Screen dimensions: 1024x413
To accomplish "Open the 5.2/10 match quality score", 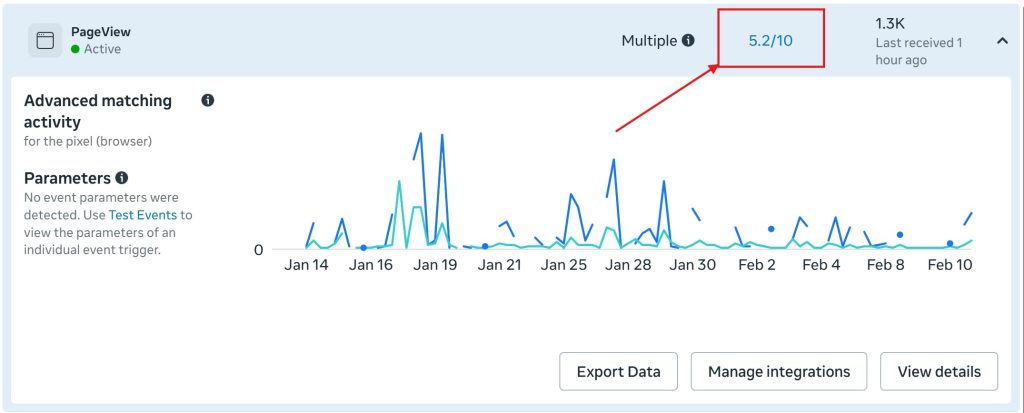I will coord(771,41).
